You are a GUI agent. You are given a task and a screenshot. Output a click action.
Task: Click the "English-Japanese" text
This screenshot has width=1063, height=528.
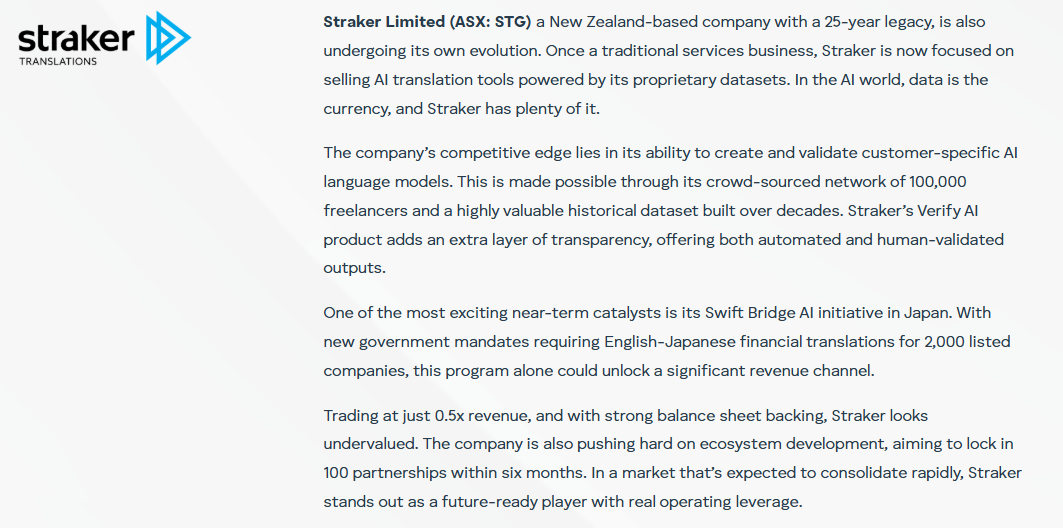(x=664, y=341)
